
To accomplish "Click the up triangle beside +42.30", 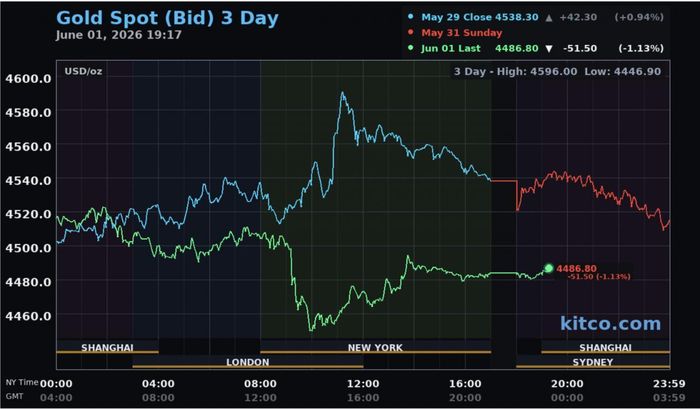I will point(549,18).
